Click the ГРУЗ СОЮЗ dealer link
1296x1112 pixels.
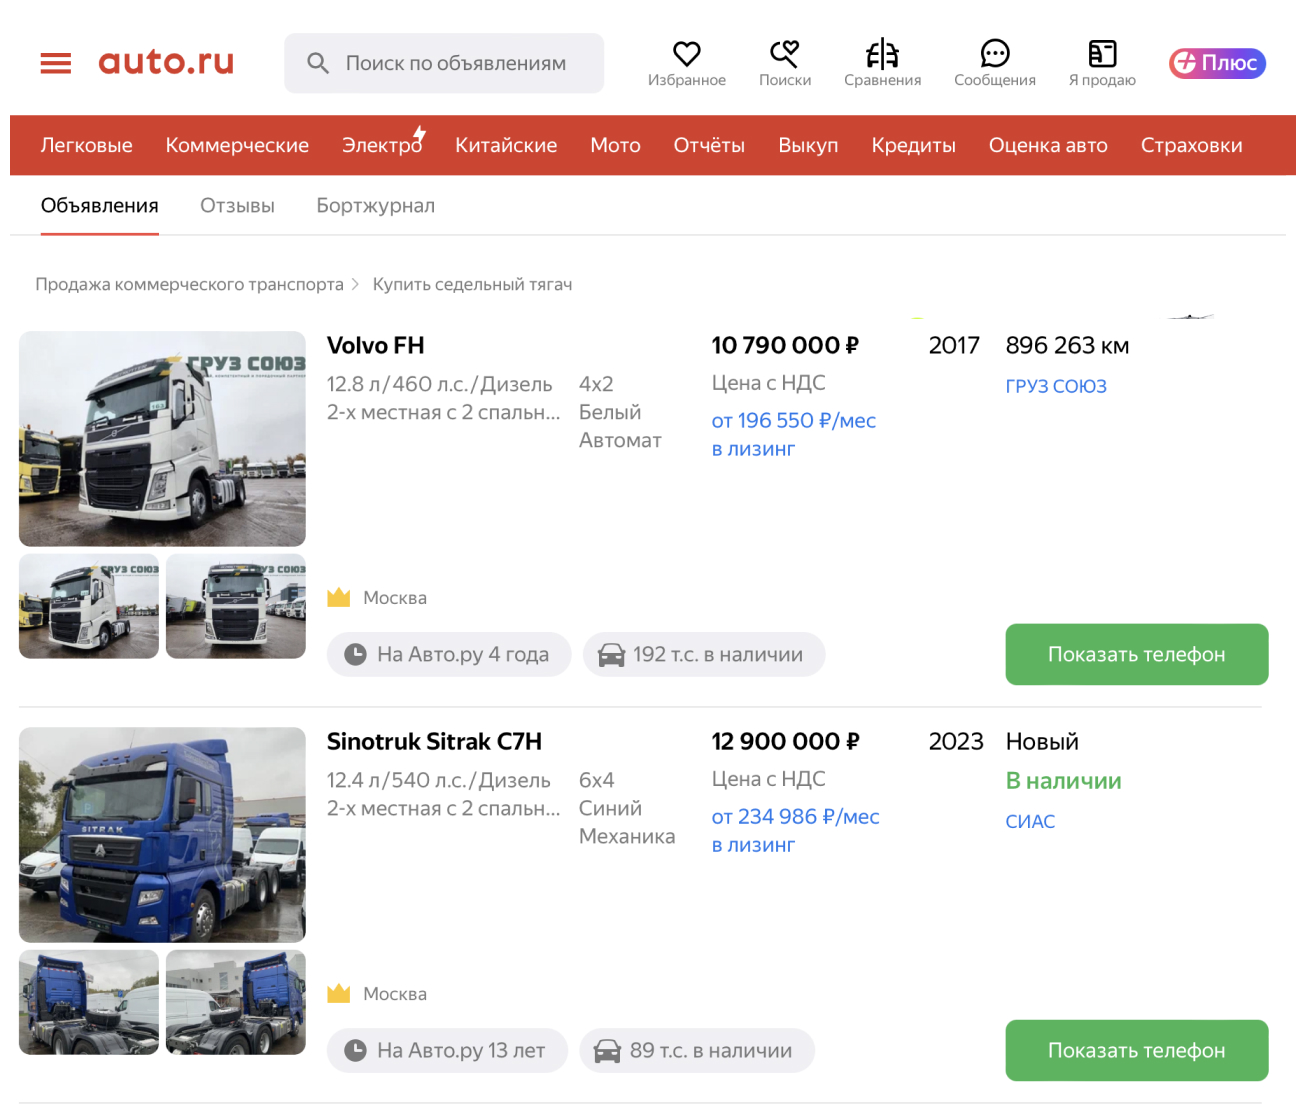(1055, 386)
